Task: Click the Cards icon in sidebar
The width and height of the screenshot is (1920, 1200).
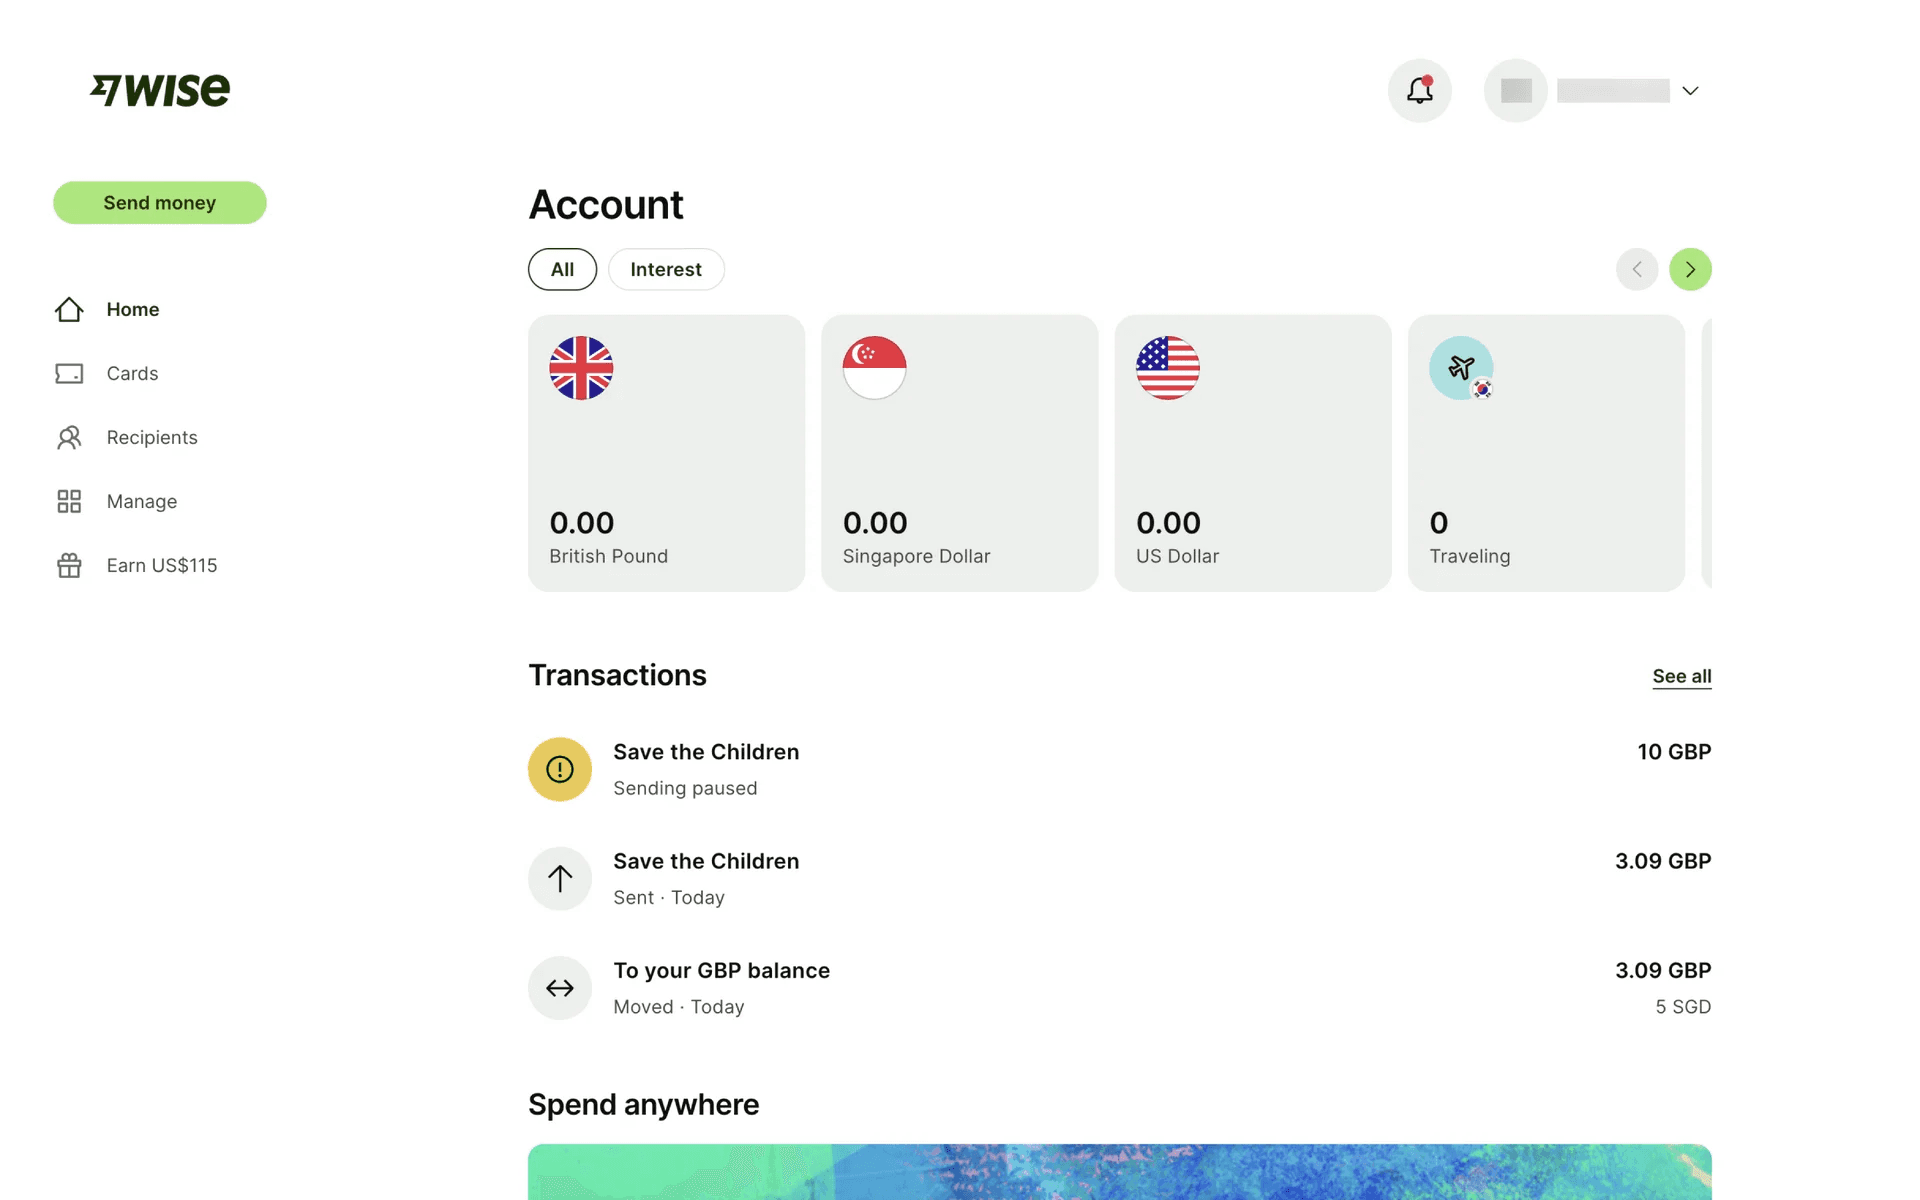Action: point(69,373)
